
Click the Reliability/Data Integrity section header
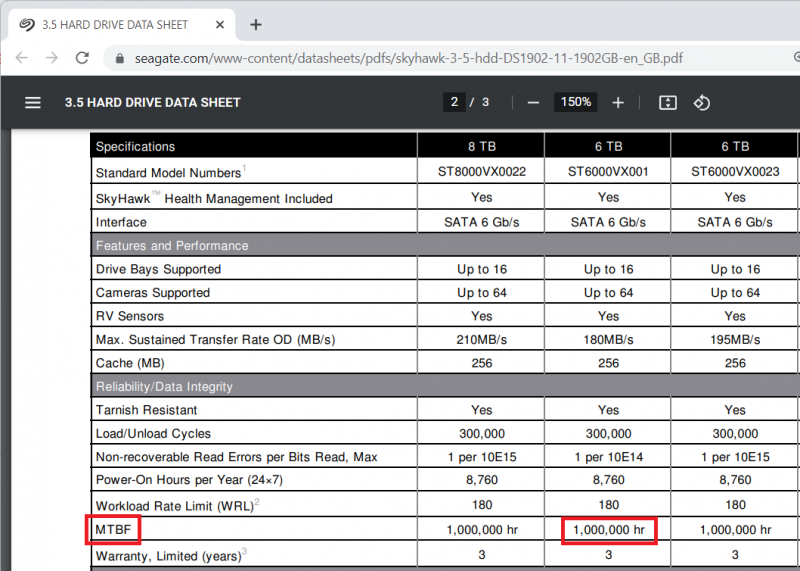point(164,386)
